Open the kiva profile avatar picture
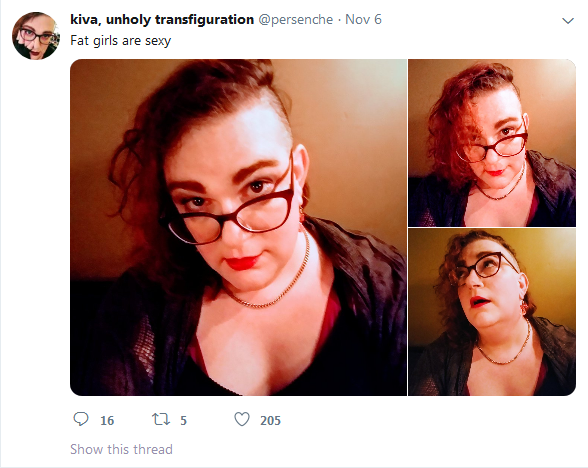 click(x=36, y=36)
